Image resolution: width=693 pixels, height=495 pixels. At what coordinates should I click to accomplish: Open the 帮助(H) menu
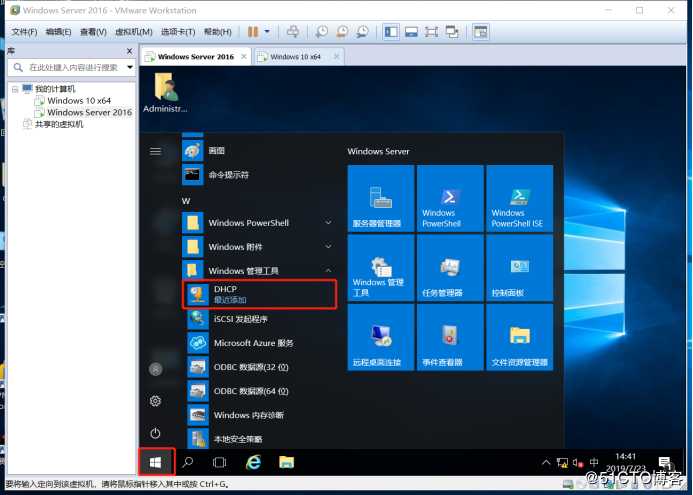pyautogui.click(x=217, y=32)
